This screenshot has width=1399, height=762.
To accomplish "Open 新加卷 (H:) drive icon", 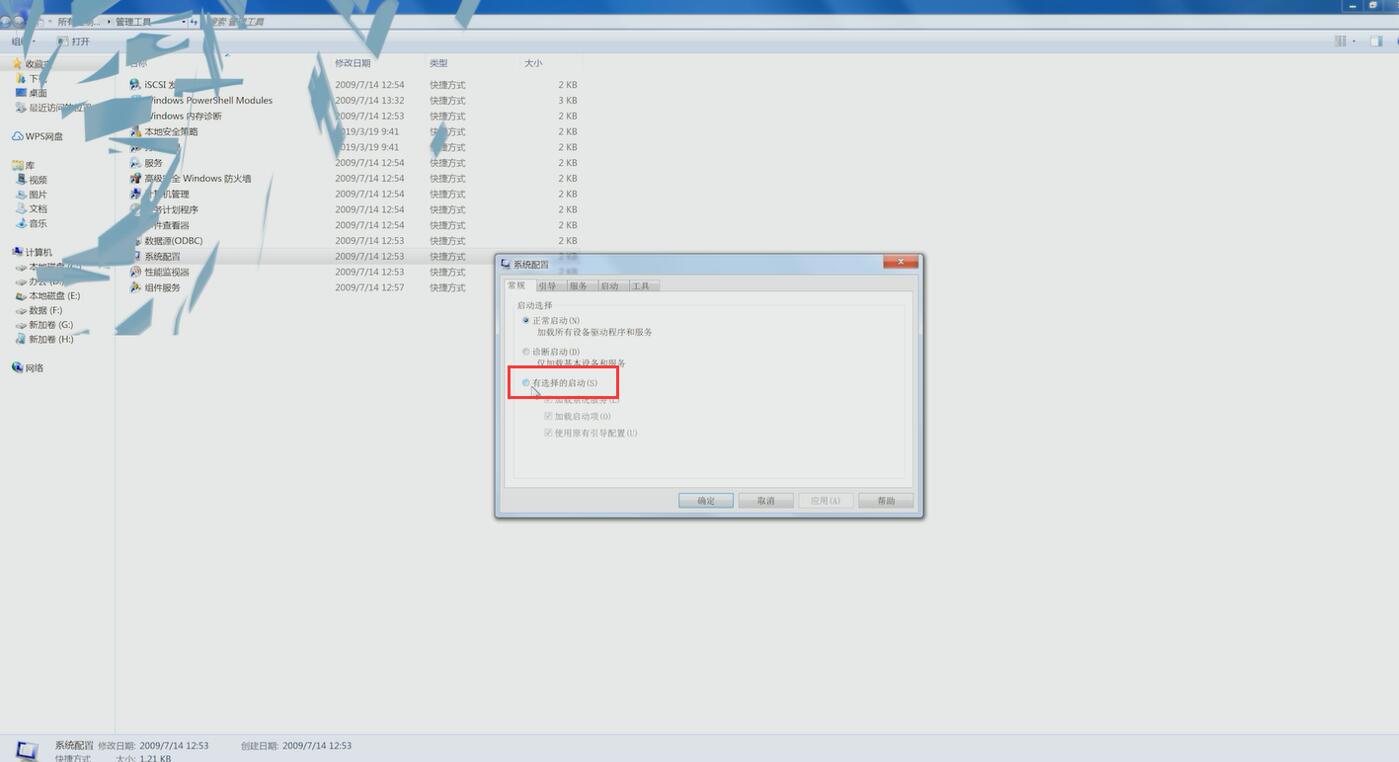I will coord(21,340).
